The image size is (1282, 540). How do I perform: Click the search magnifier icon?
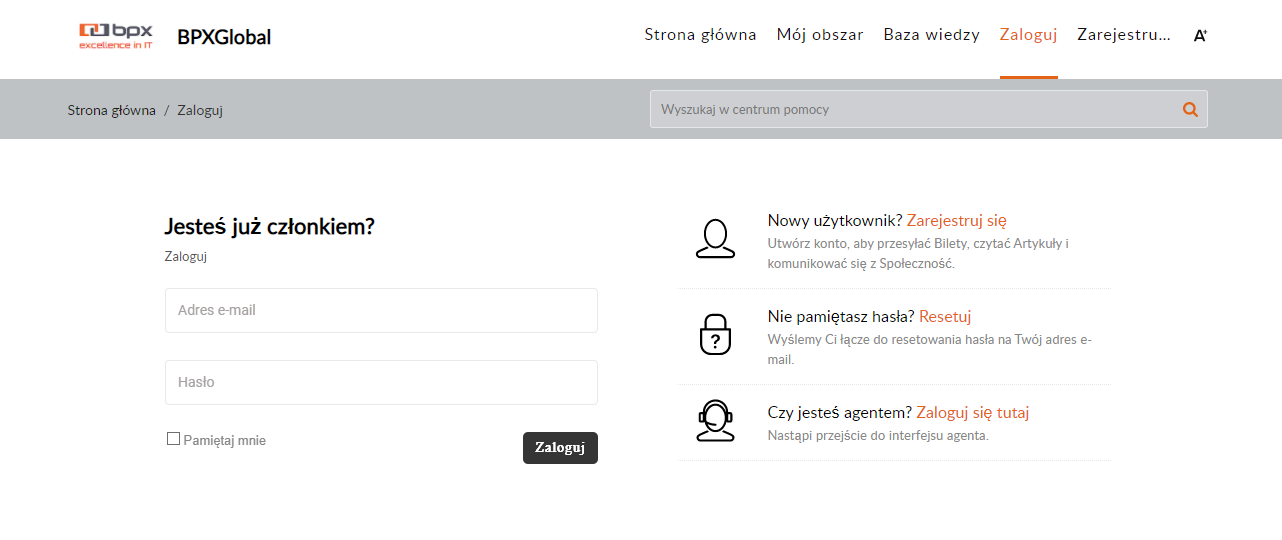1190,110
